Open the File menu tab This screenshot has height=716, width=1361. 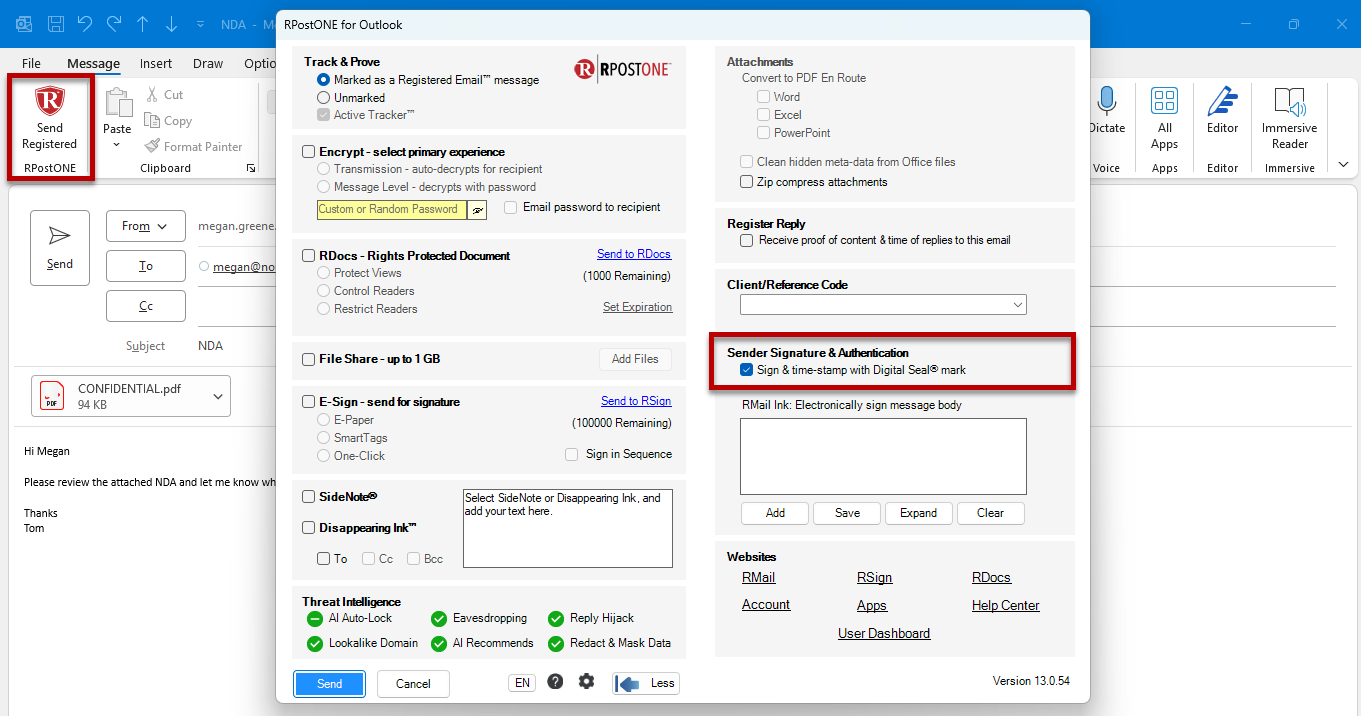(31, 63)
